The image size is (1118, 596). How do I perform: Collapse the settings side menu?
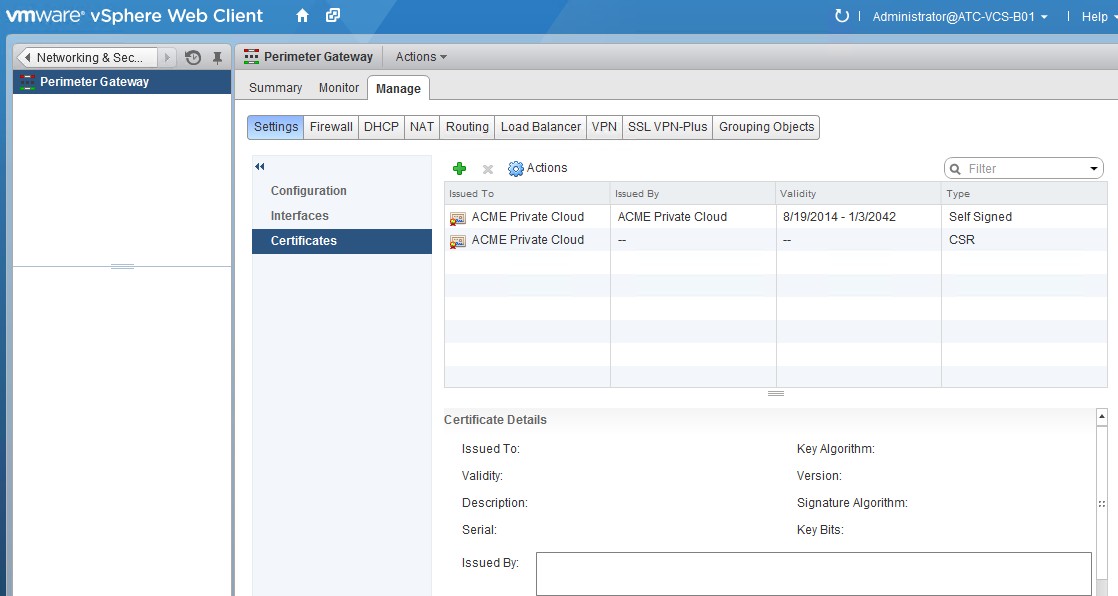click(x=260, y=166)
